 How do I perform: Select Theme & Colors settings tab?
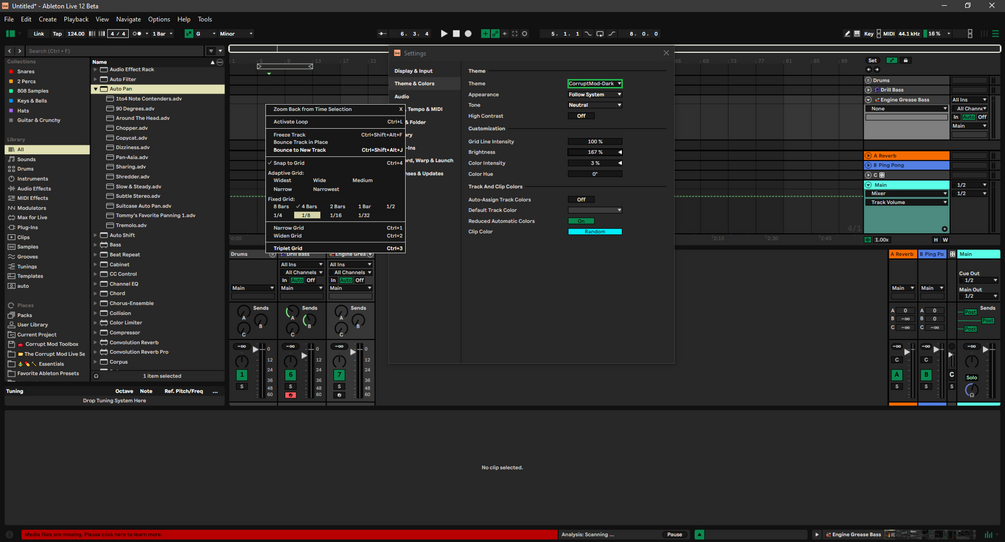tap(414, 84)
